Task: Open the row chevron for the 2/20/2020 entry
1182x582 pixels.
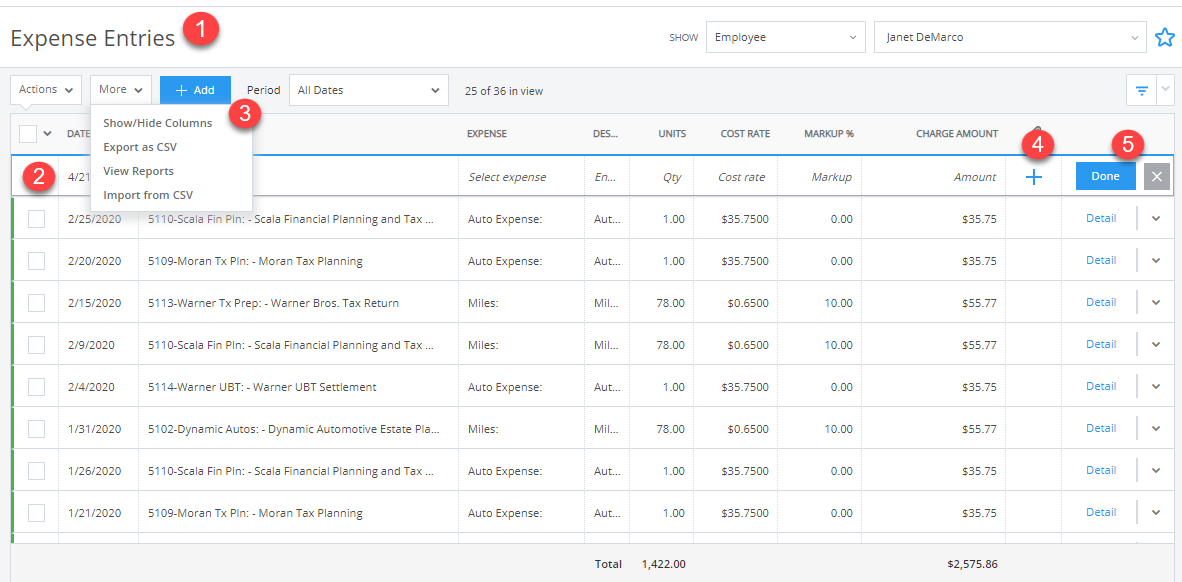Action: point(1156,261)
